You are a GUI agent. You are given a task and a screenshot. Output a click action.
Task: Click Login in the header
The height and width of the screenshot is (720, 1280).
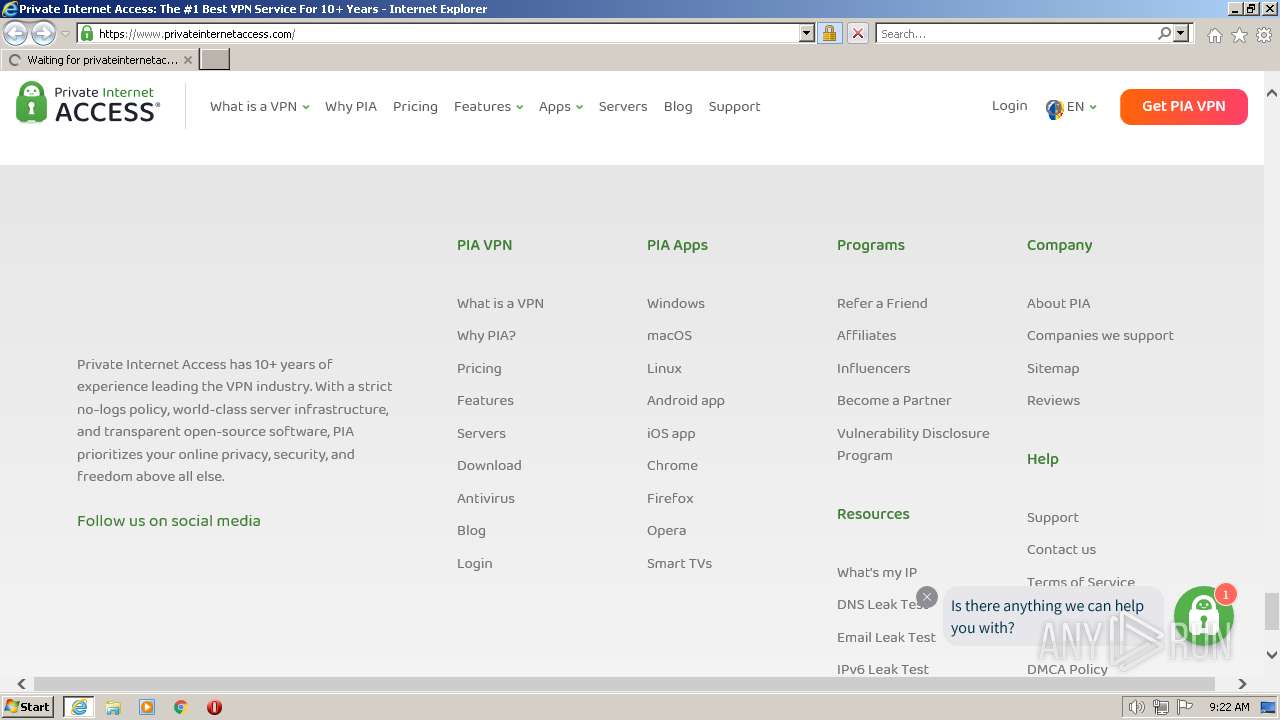[1009, 106]
